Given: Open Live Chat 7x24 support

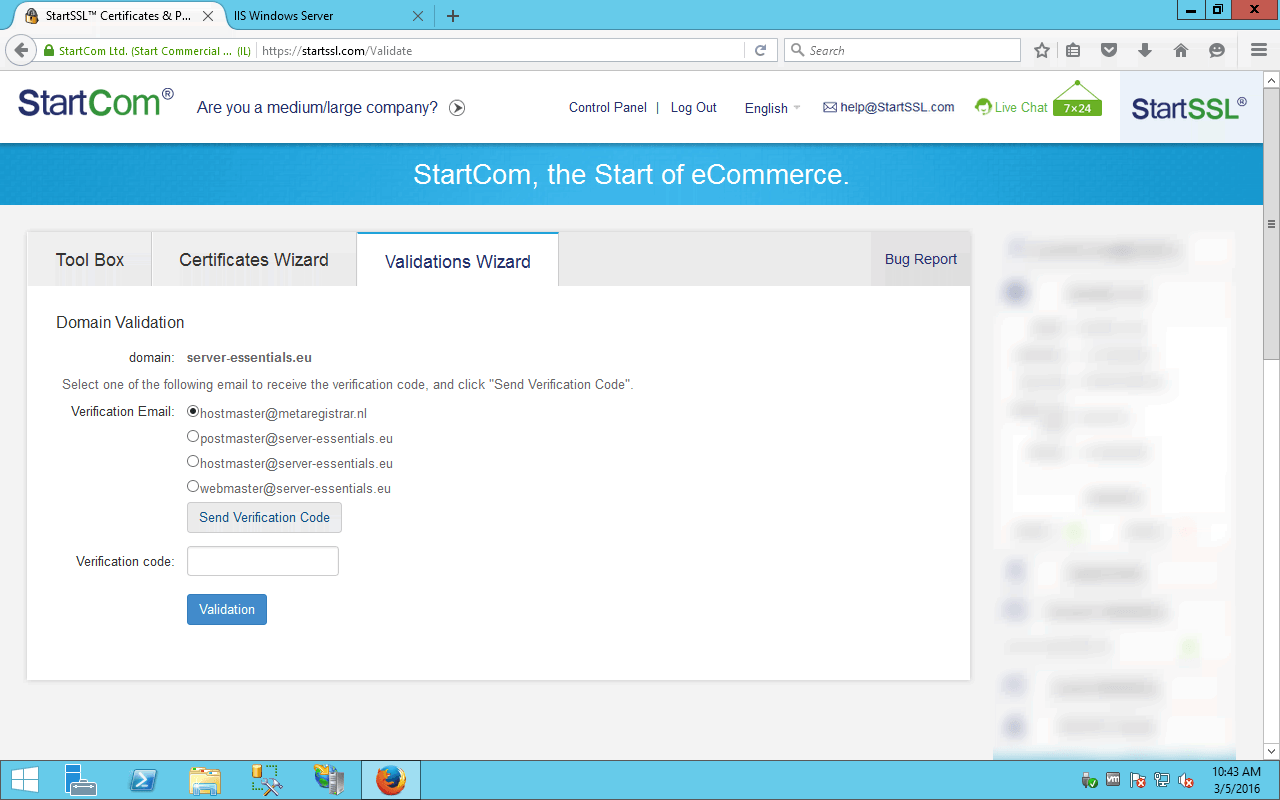Looking at the screenshot, I should point(1038,101).
